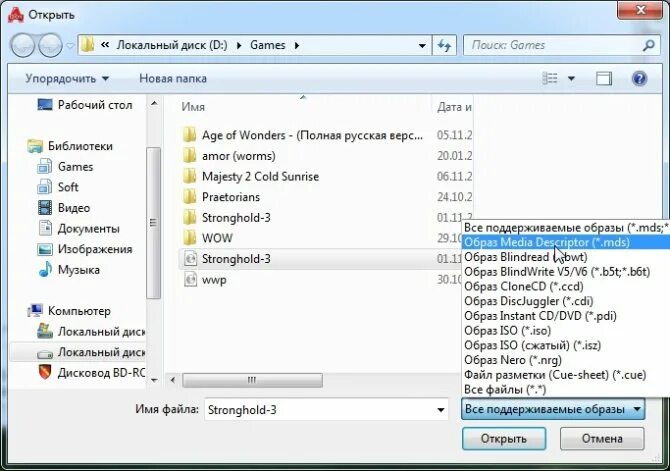This screenshot has height=471, width=670.
Task: Click the breadcrumb arrow after Локальный диск (D:)
Action: point(239,45)
